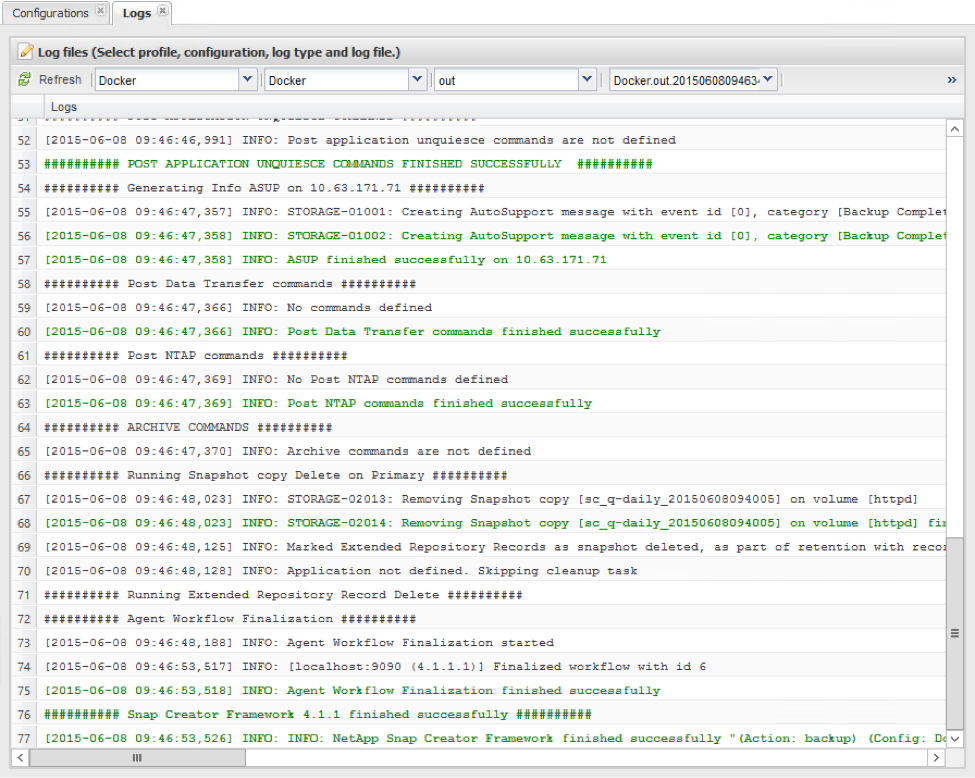The image size is (975, 778).
Task: Click the Log files pencil icon
Action: 26,51
